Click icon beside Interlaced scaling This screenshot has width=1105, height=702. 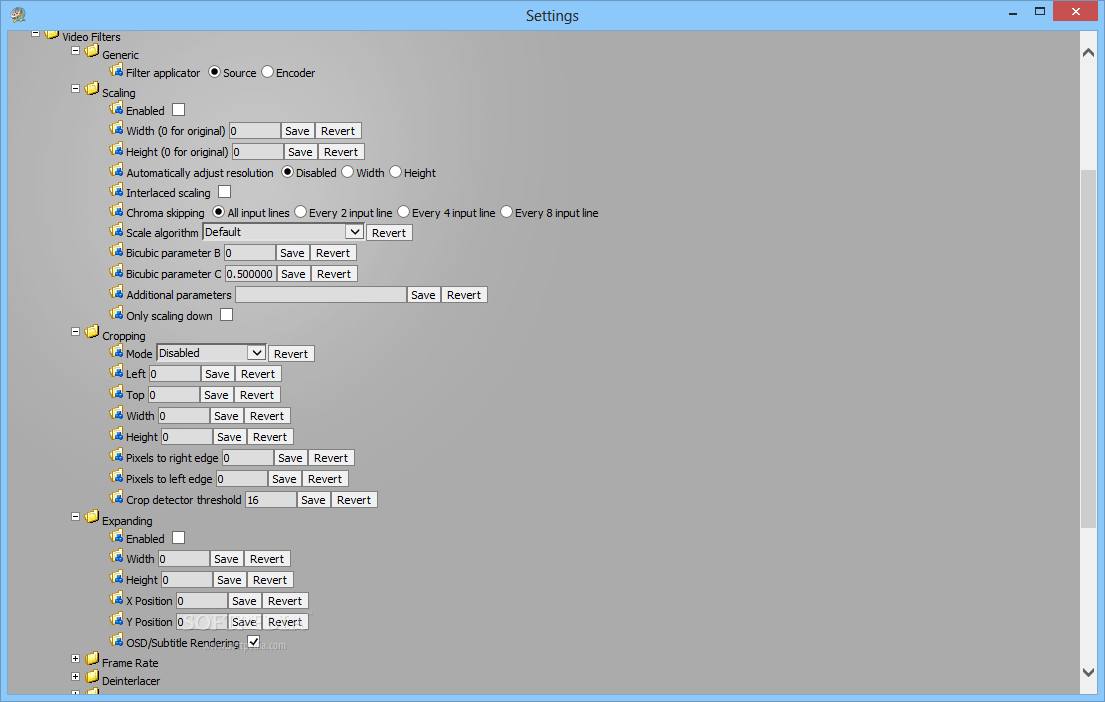click(x=116, y=190)
